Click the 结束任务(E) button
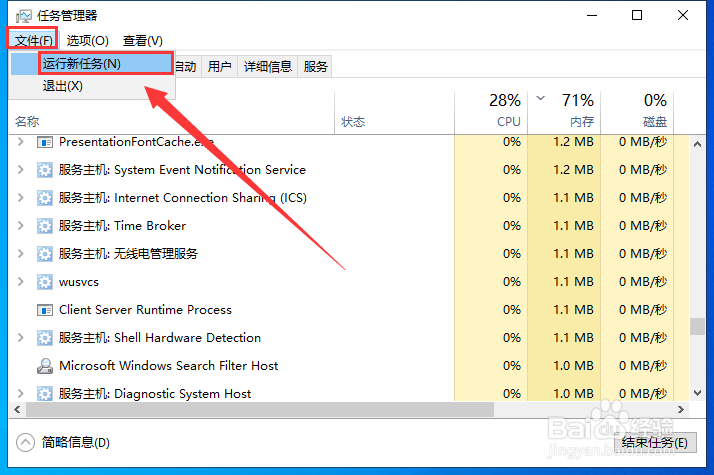 pos(655,443)
